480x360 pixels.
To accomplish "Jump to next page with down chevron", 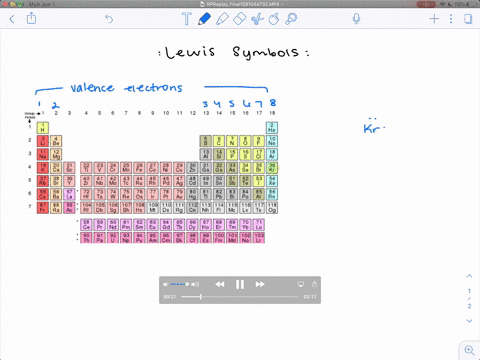I will 469,321.
